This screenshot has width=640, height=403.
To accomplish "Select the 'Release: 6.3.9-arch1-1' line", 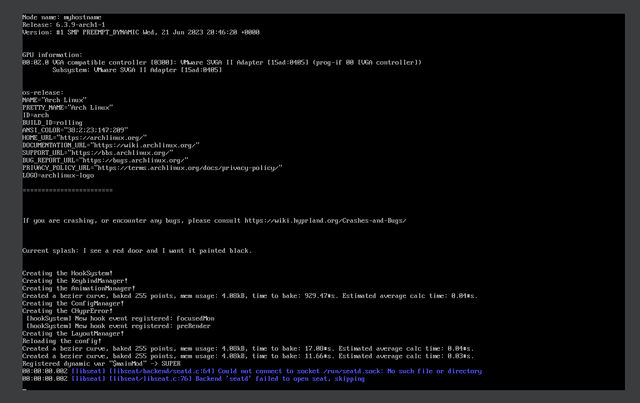I will pyautogui.click(x=64, y=24).
